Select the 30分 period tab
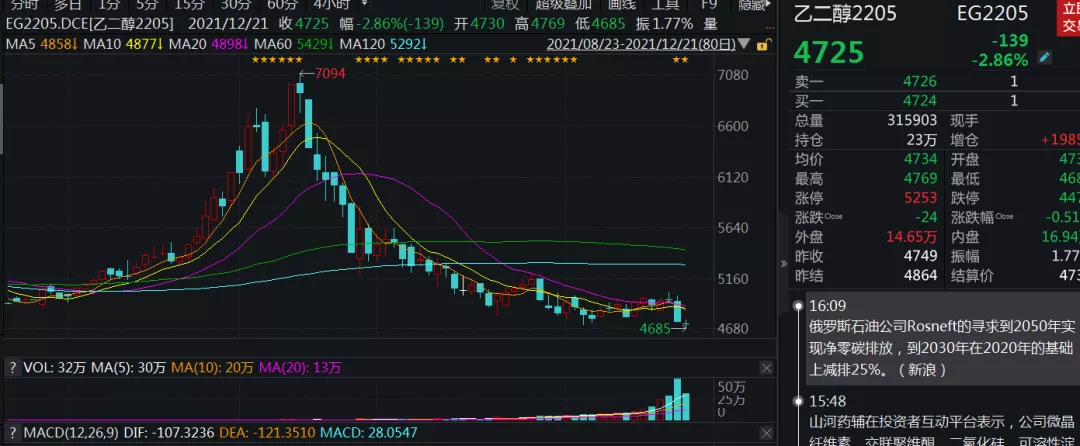This screenshot has height=446, width=1080. [x=236, y=5]
